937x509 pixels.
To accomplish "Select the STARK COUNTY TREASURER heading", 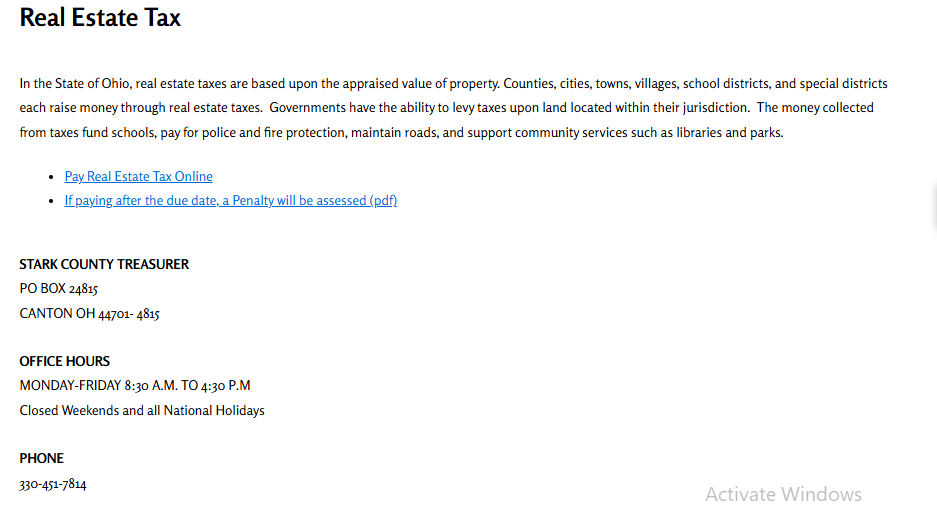I will [x=104, y=265].
